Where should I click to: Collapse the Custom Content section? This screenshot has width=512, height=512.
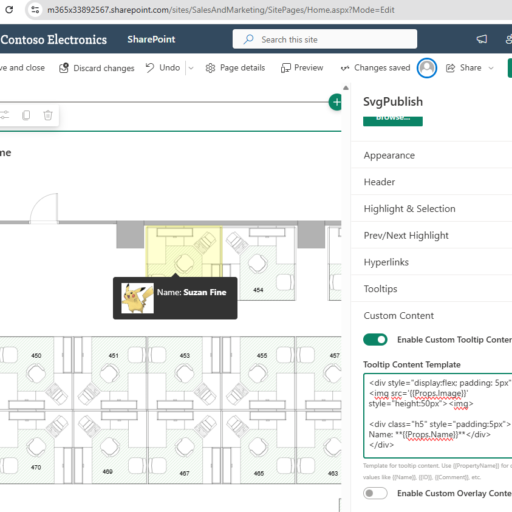431,315
